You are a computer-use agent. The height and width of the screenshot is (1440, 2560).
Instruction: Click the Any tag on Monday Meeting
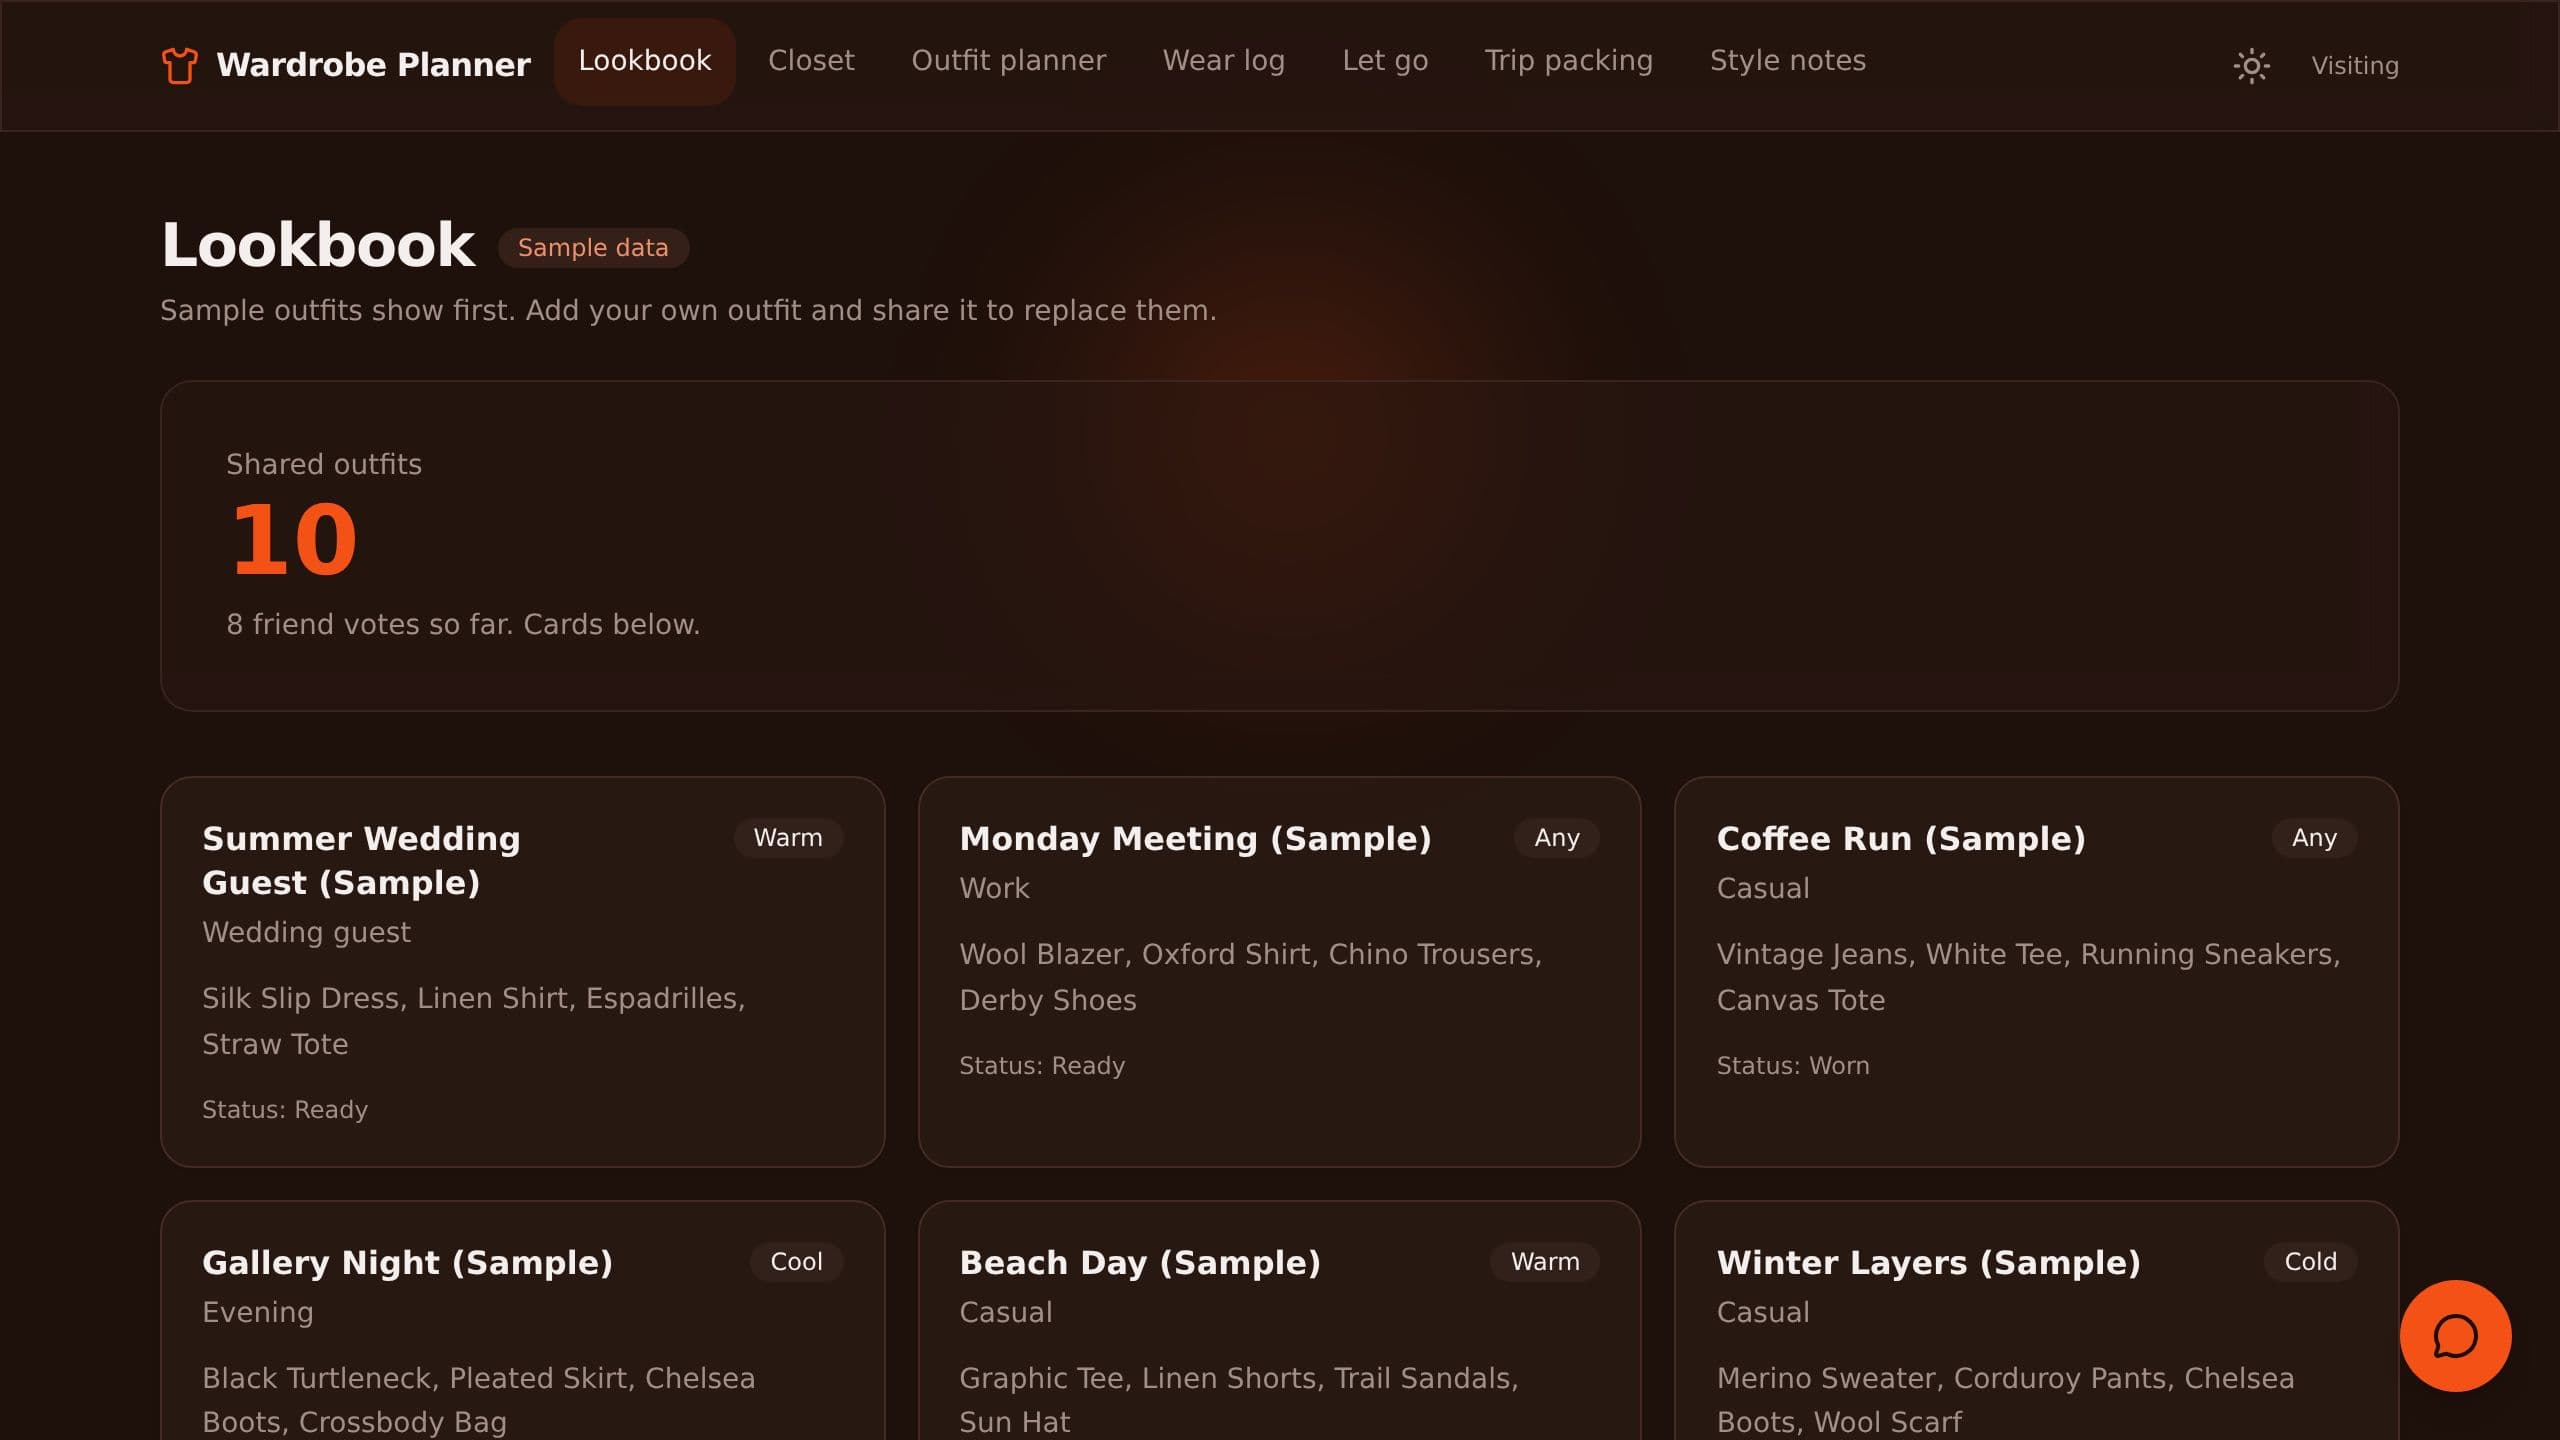point(1557,838)
